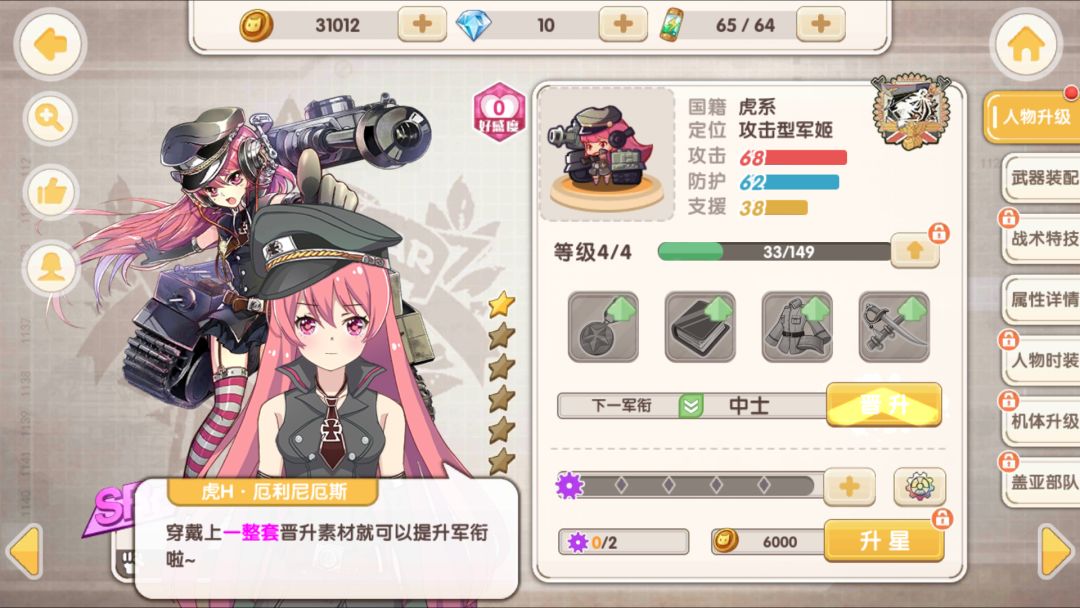
Task: Select the uniform promotion material slot
Action: (x=797, y=326)
